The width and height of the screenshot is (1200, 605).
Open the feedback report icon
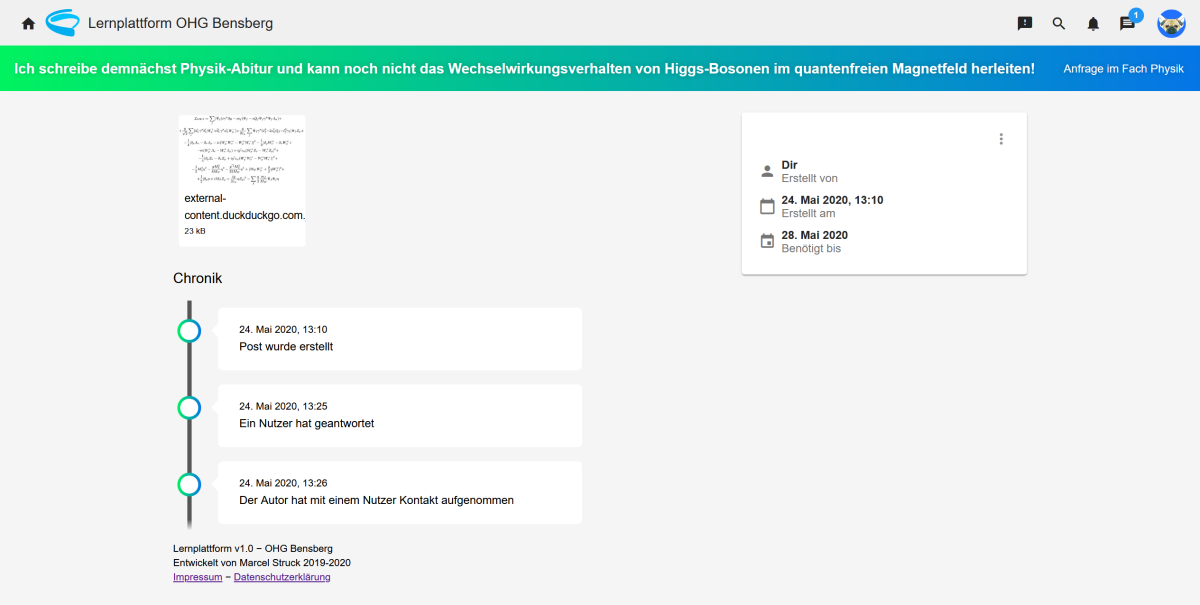coord(1025,23)
